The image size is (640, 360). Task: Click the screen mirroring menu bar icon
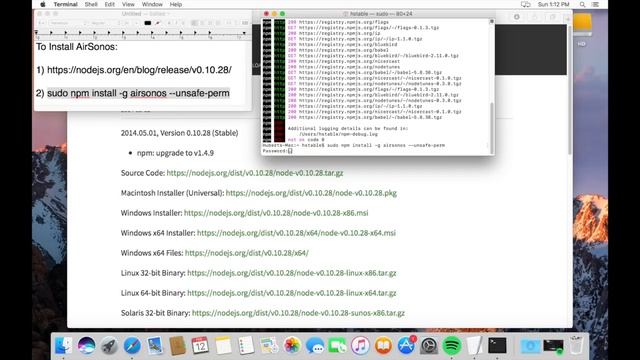tap(525, 4)
